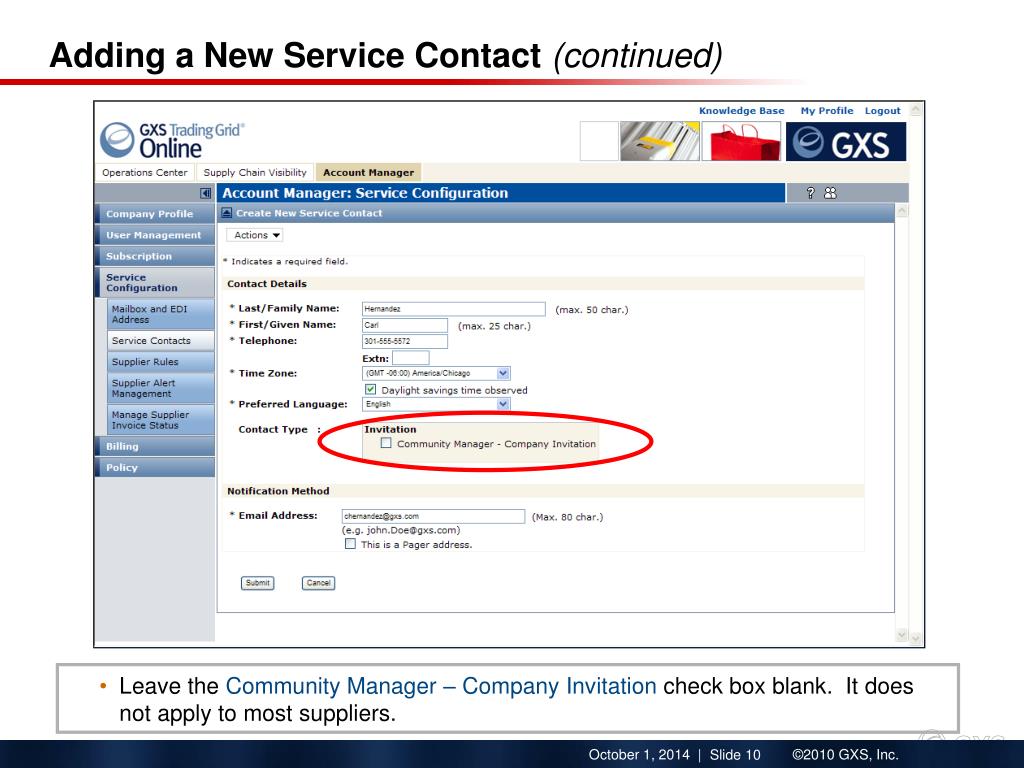Open Subscription sidebar menu
The image size is (1024, 768).
(x=155, y=256)
